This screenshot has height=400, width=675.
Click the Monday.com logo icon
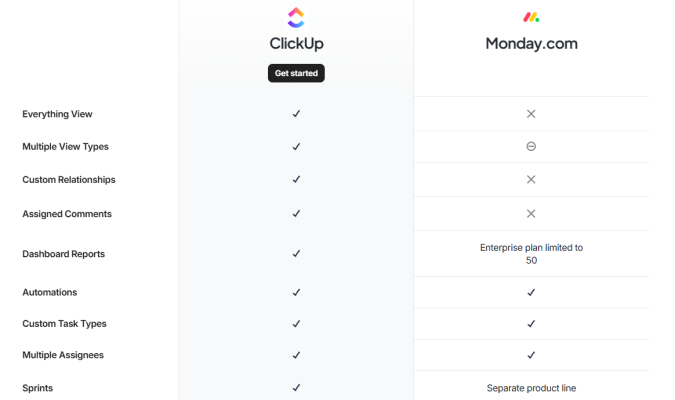531,17
